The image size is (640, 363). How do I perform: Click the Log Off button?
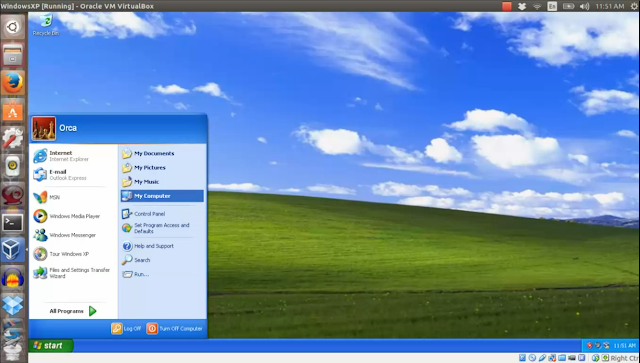tap(127, 328)
